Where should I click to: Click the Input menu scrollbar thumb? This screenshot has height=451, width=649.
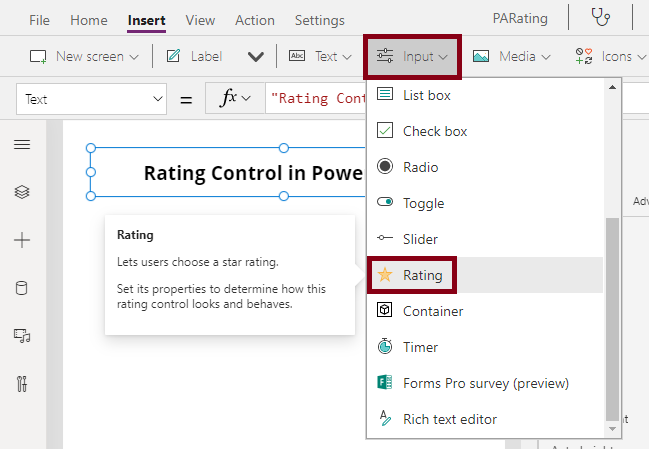[612, 319]
